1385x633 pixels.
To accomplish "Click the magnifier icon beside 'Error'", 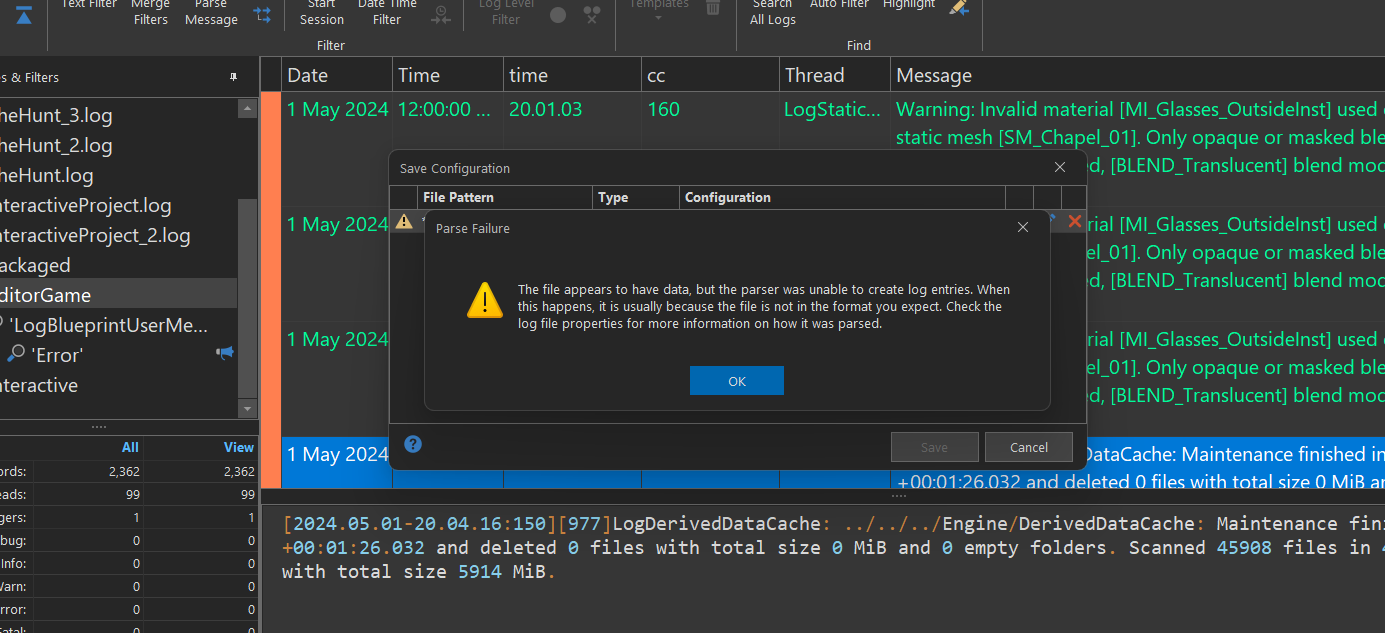I will click(17, 353).
